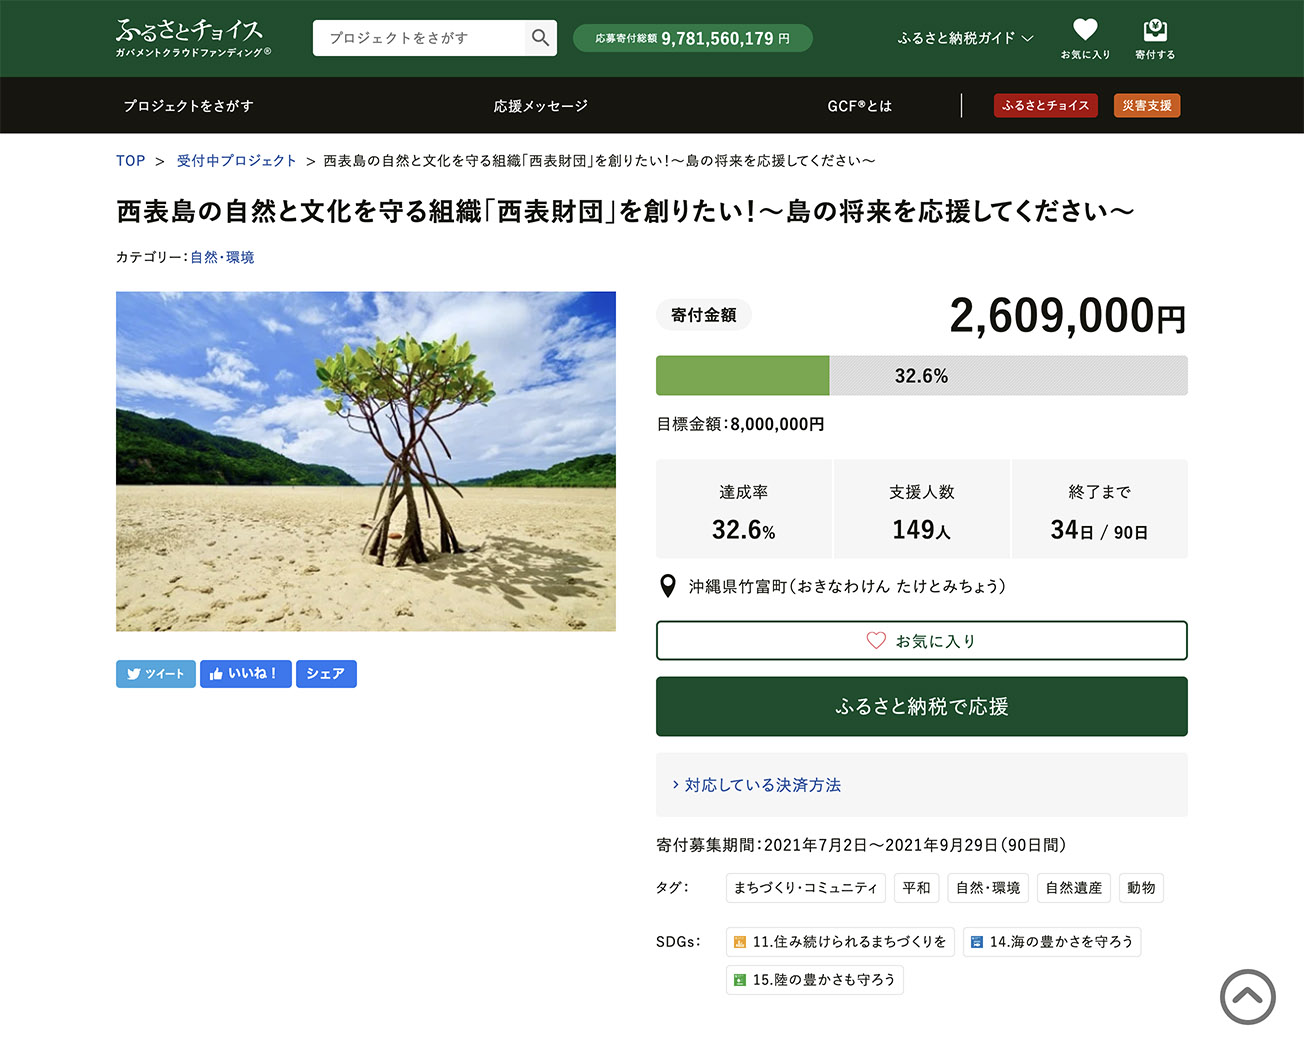Select the 自然・環境 tag in tag list

point(988,888)
